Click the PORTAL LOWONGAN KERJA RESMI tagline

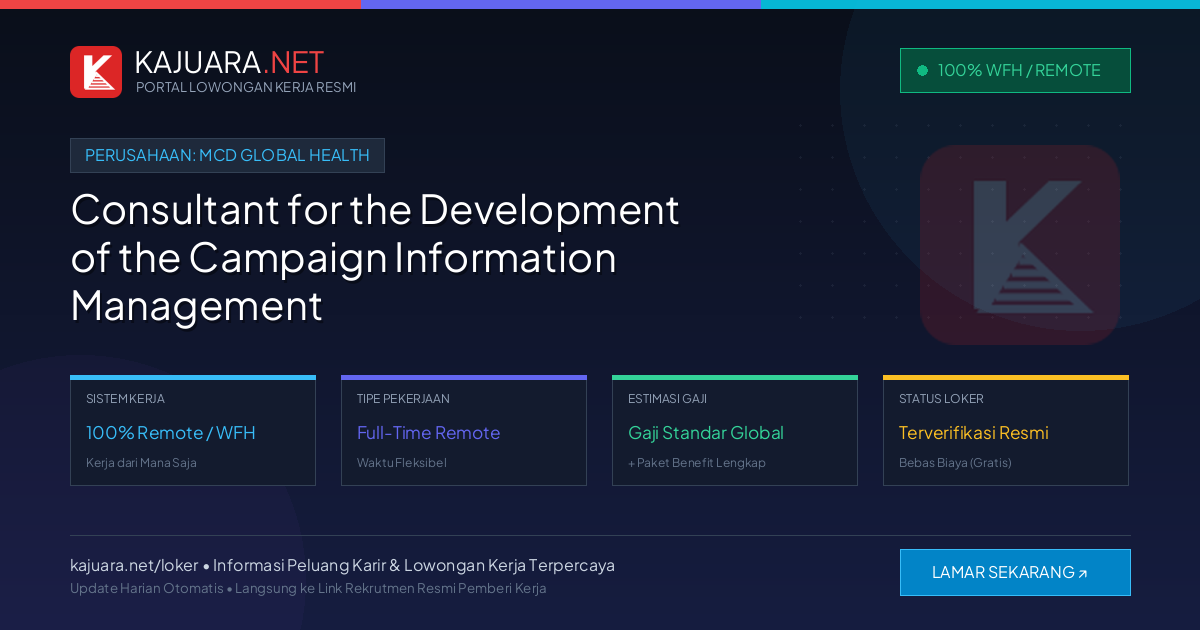246,87
